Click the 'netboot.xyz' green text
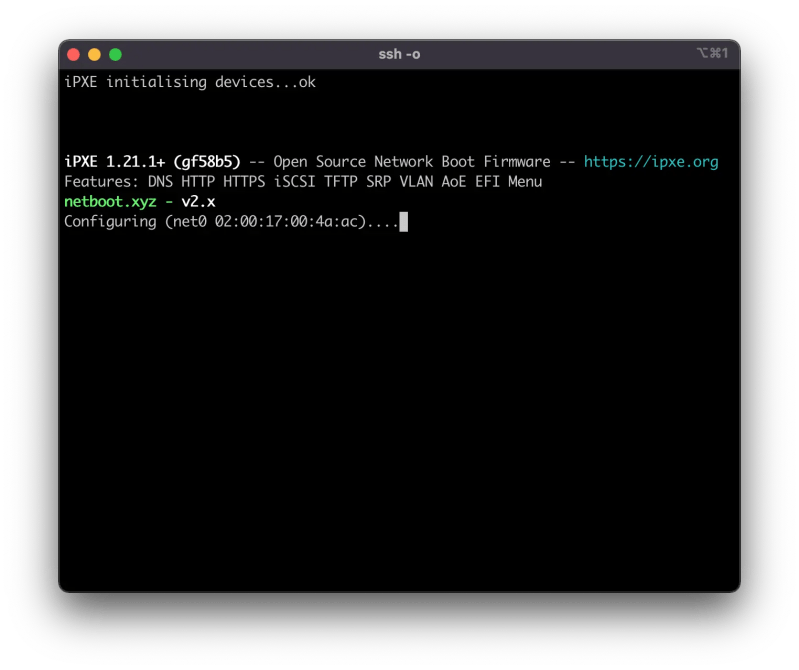 pos(110,202)
